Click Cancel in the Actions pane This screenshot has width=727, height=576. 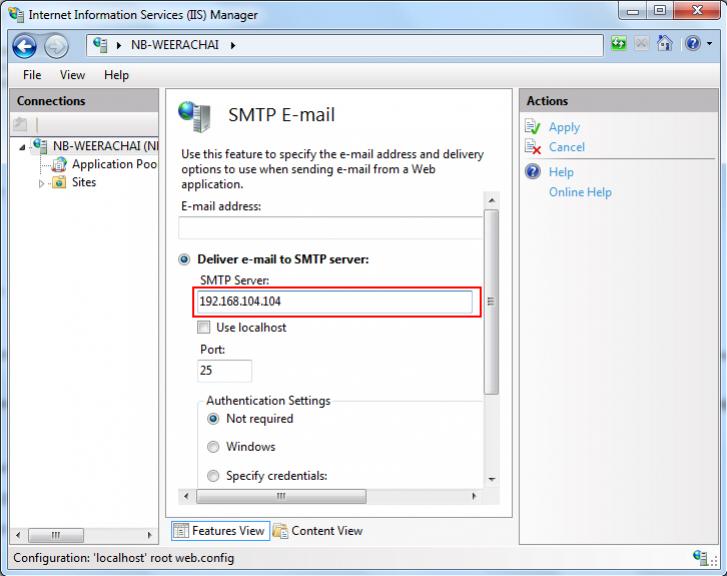click(567, 147)
